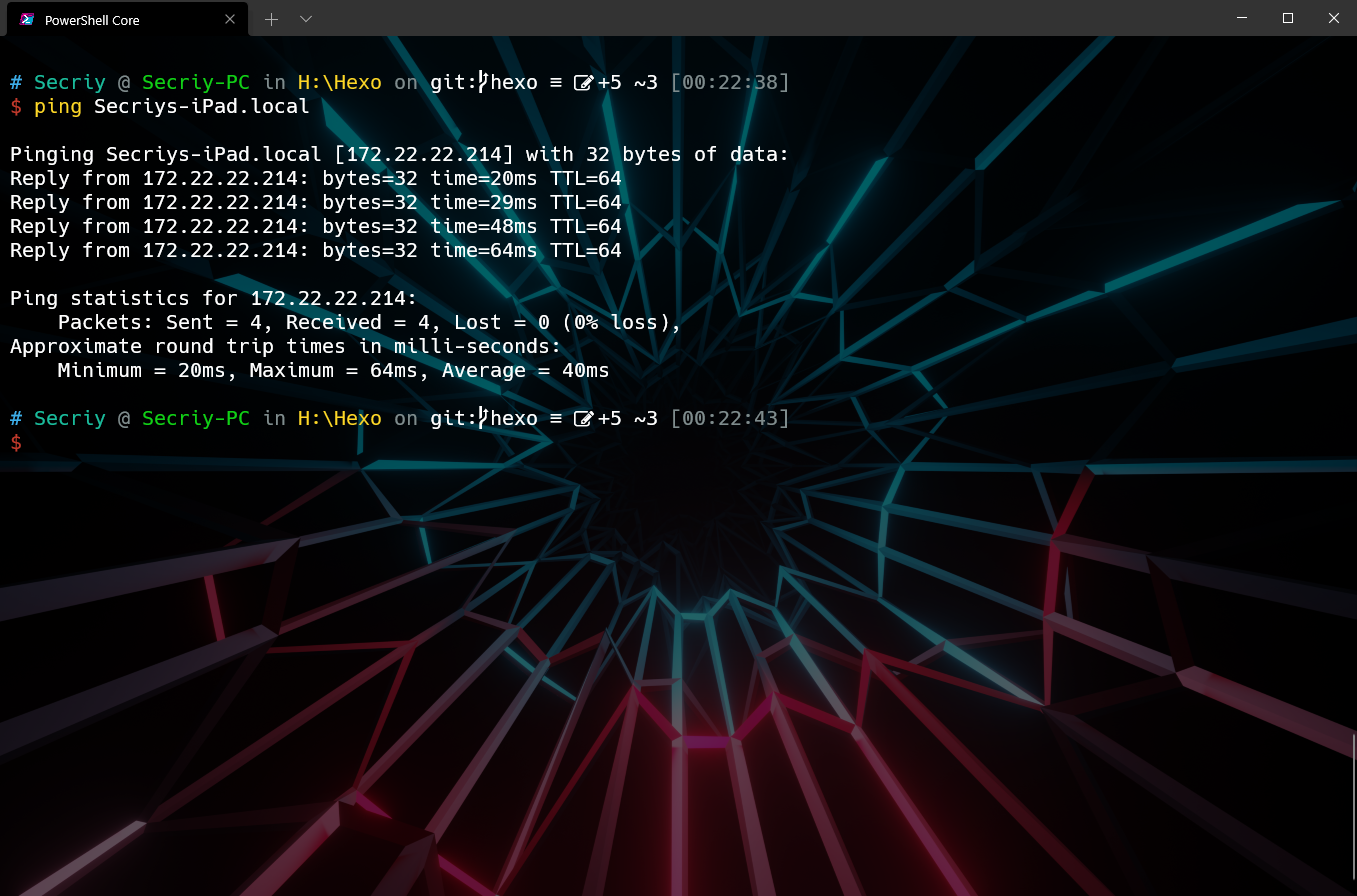Viewport: 1357px width, 896px height.
Task: Click H:\Hexo path in first prompt
Action: [x=340, y=82]
